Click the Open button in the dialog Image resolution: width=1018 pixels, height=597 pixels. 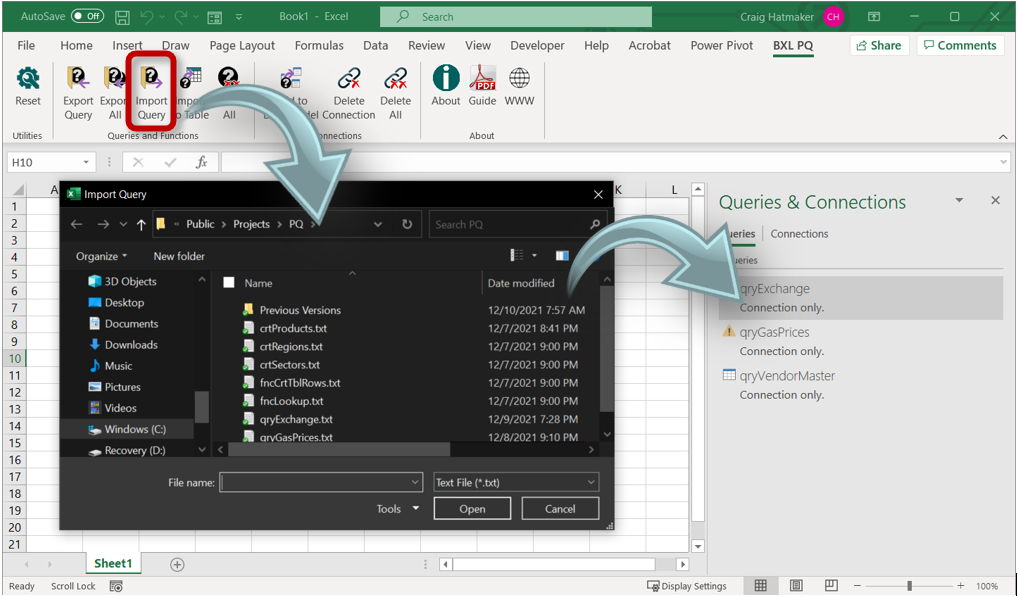pos(472,508)
